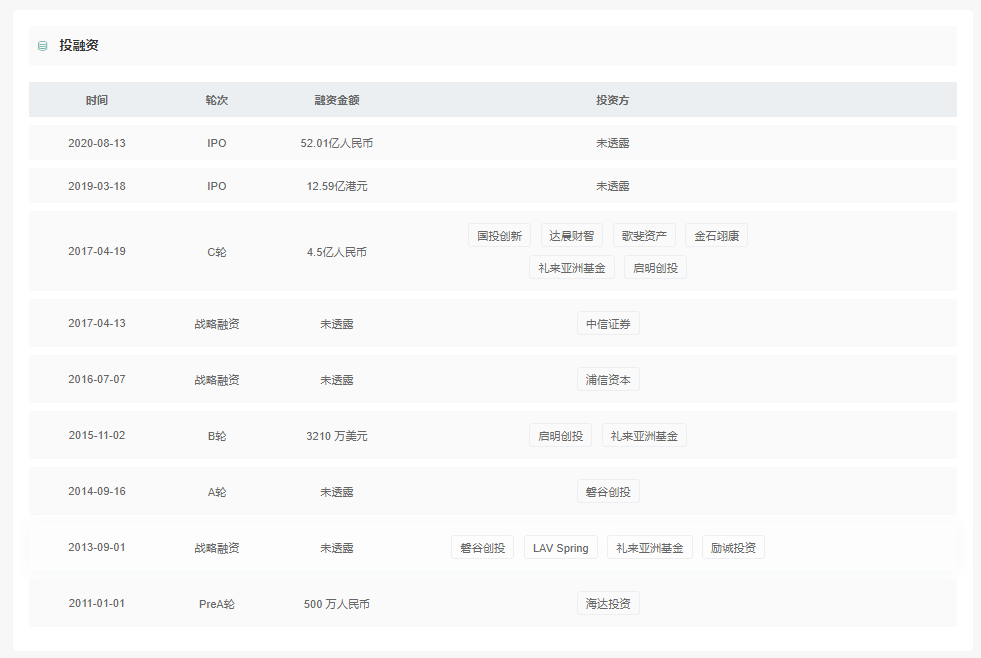981x658 pixels.
Task: Click the B轮 round cell
Action: pyautogui.click(x=216, y=436)
